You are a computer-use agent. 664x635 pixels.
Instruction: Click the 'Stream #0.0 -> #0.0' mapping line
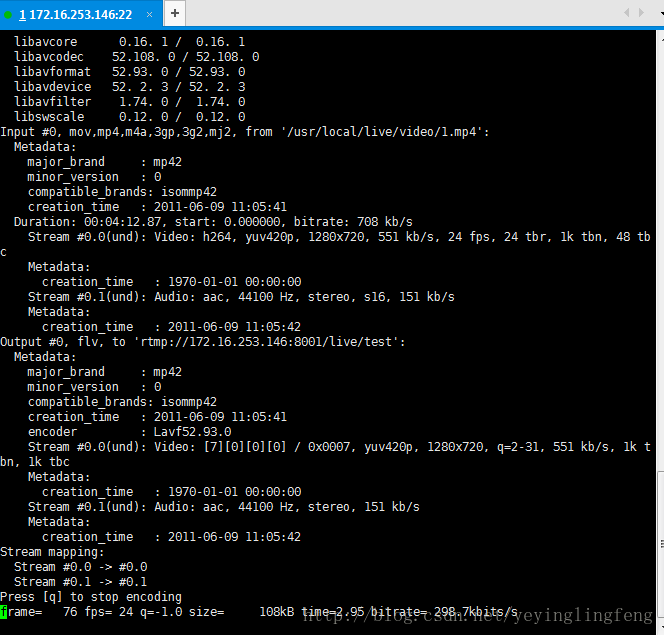[x=80, y=567]
